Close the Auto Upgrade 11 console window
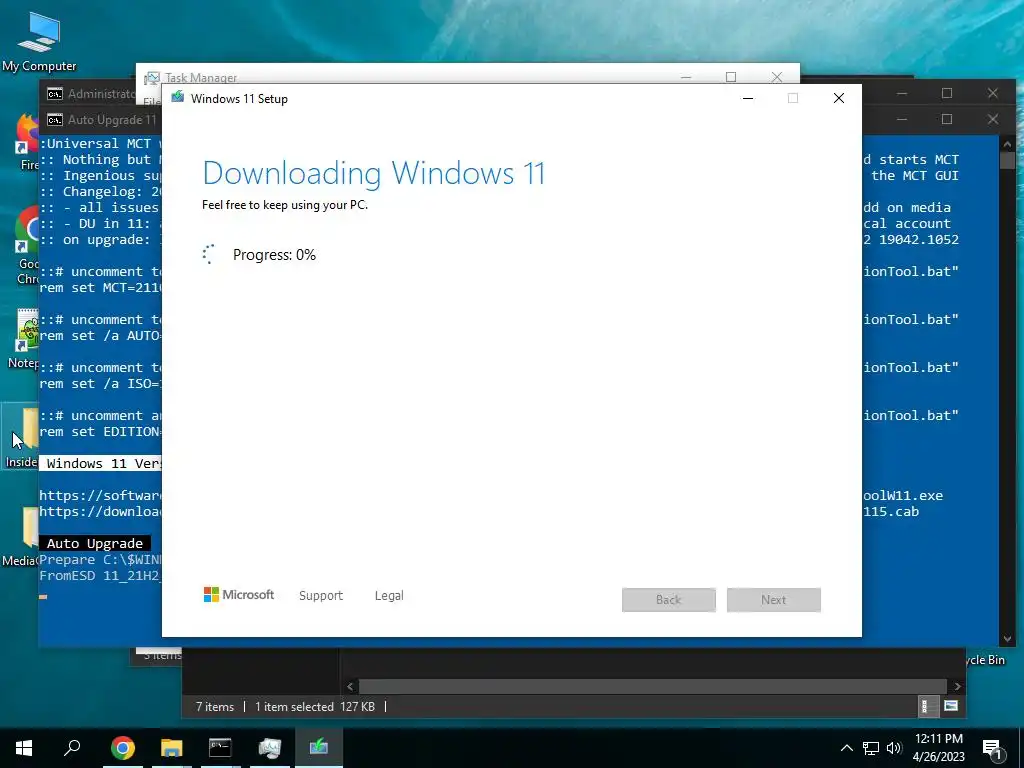This screenshot has height=768, width=1024. (993, 119)
